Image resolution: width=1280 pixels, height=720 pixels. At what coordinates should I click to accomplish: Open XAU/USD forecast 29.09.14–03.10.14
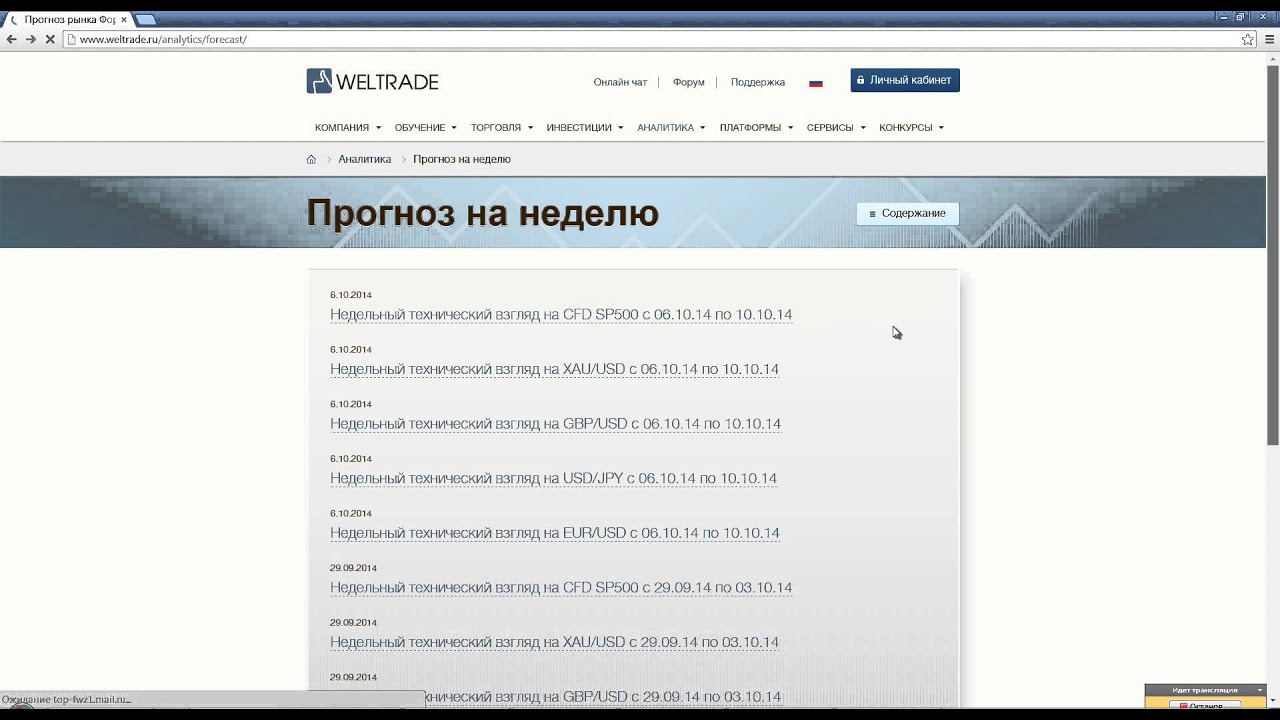pos(554,642)
